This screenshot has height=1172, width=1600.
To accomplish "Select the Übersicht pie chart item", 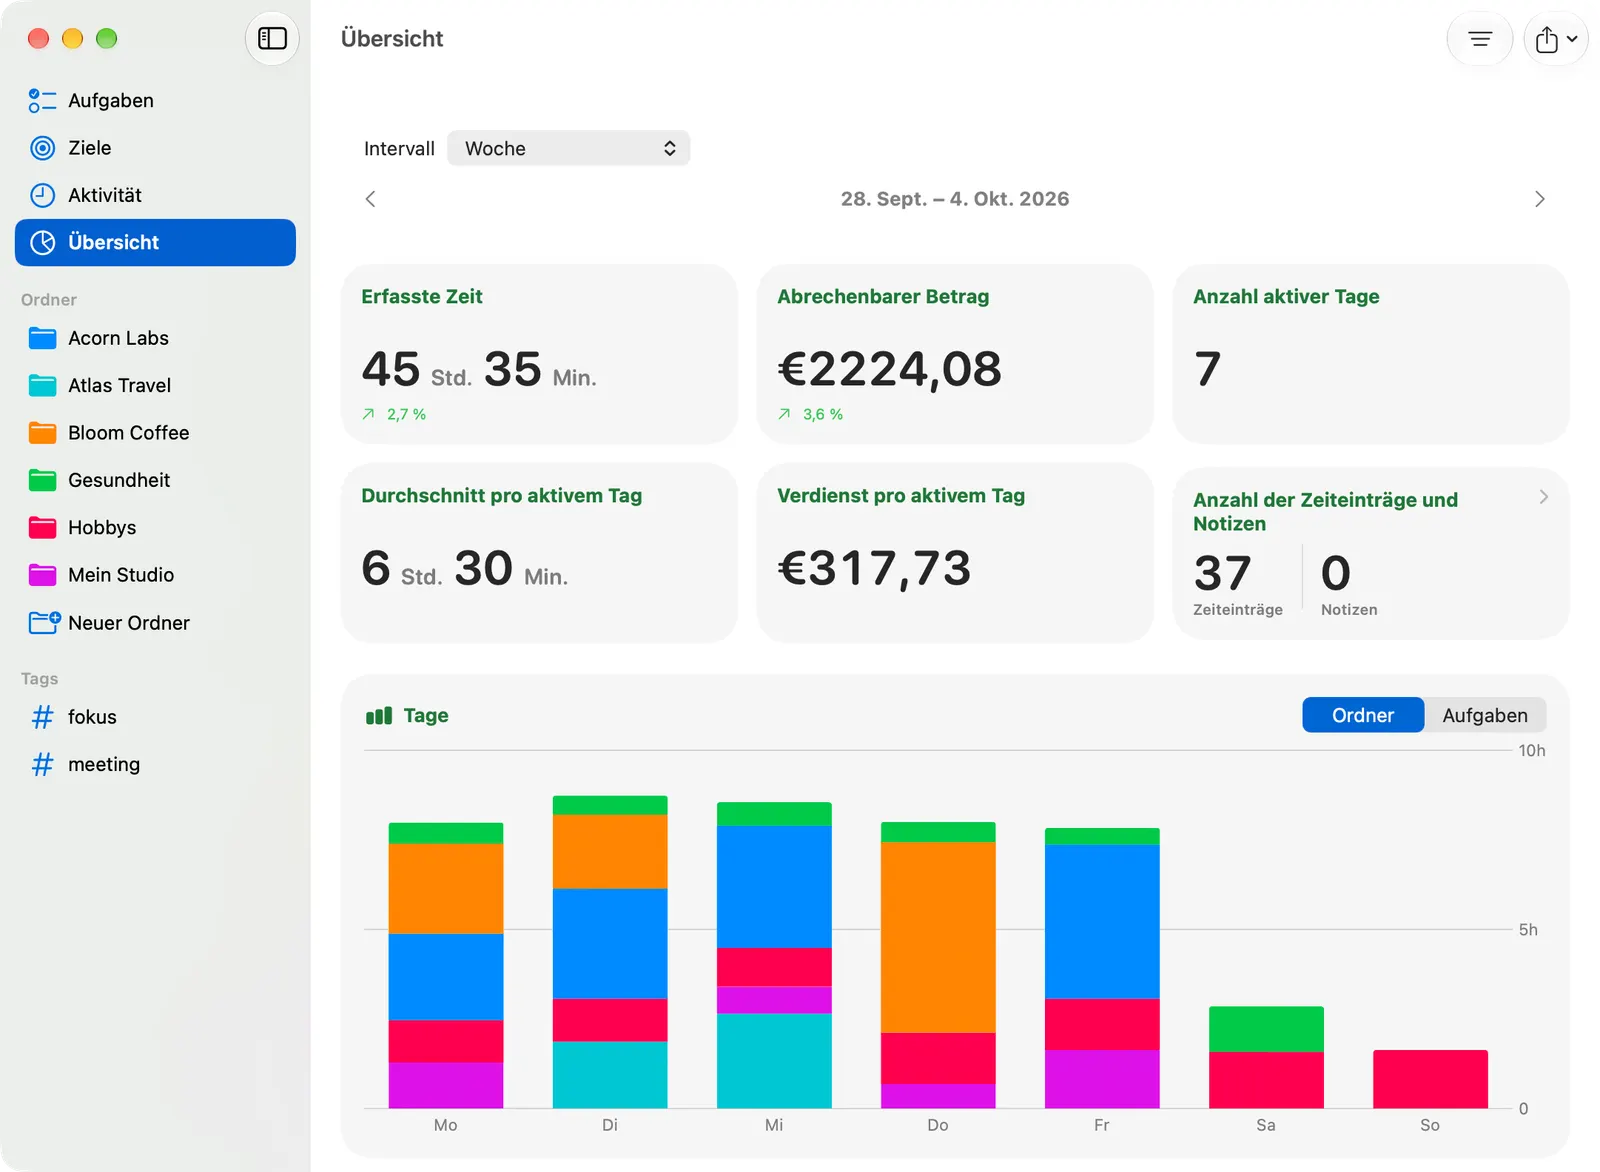I will (155, 242).
